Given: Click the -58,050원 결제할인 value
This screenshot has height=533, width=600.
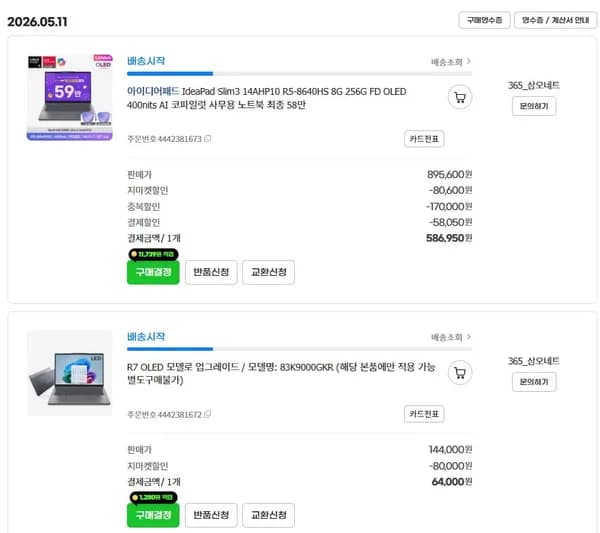Looking at the screenshot, I should [450, 222].
